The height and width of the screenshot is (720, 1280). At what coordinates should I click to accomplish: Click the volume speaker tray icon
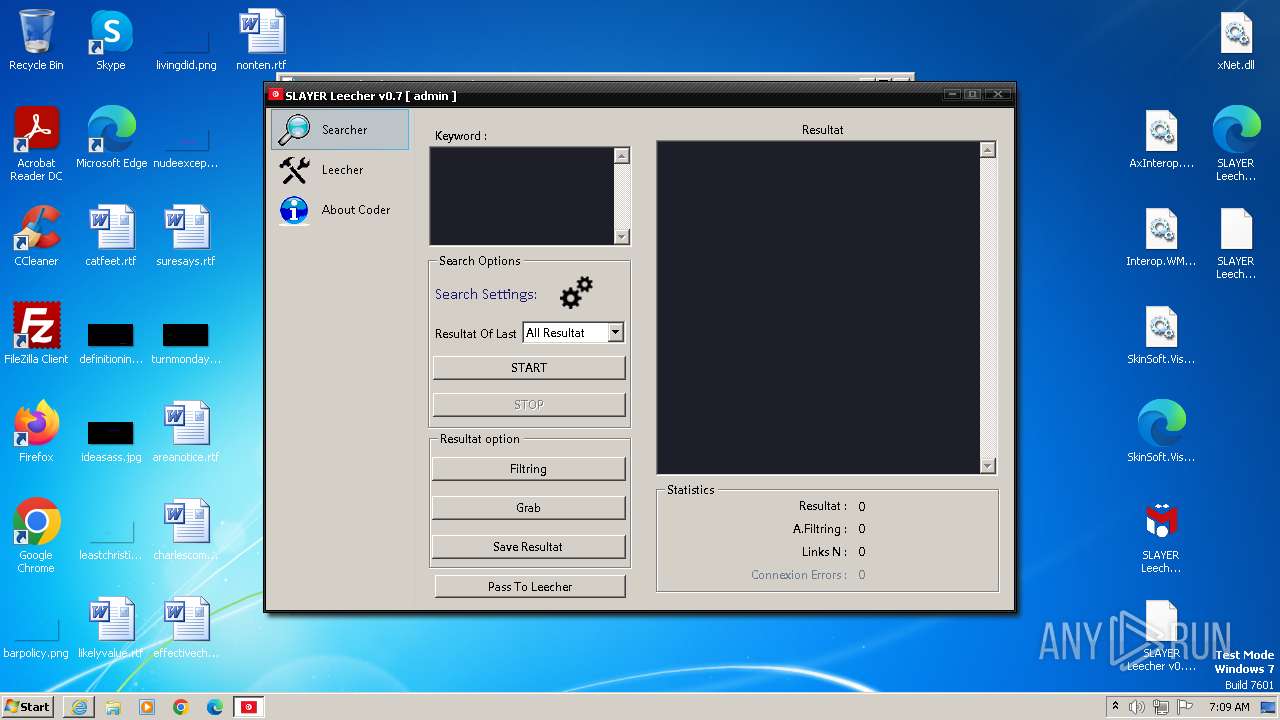[1137, 707]
